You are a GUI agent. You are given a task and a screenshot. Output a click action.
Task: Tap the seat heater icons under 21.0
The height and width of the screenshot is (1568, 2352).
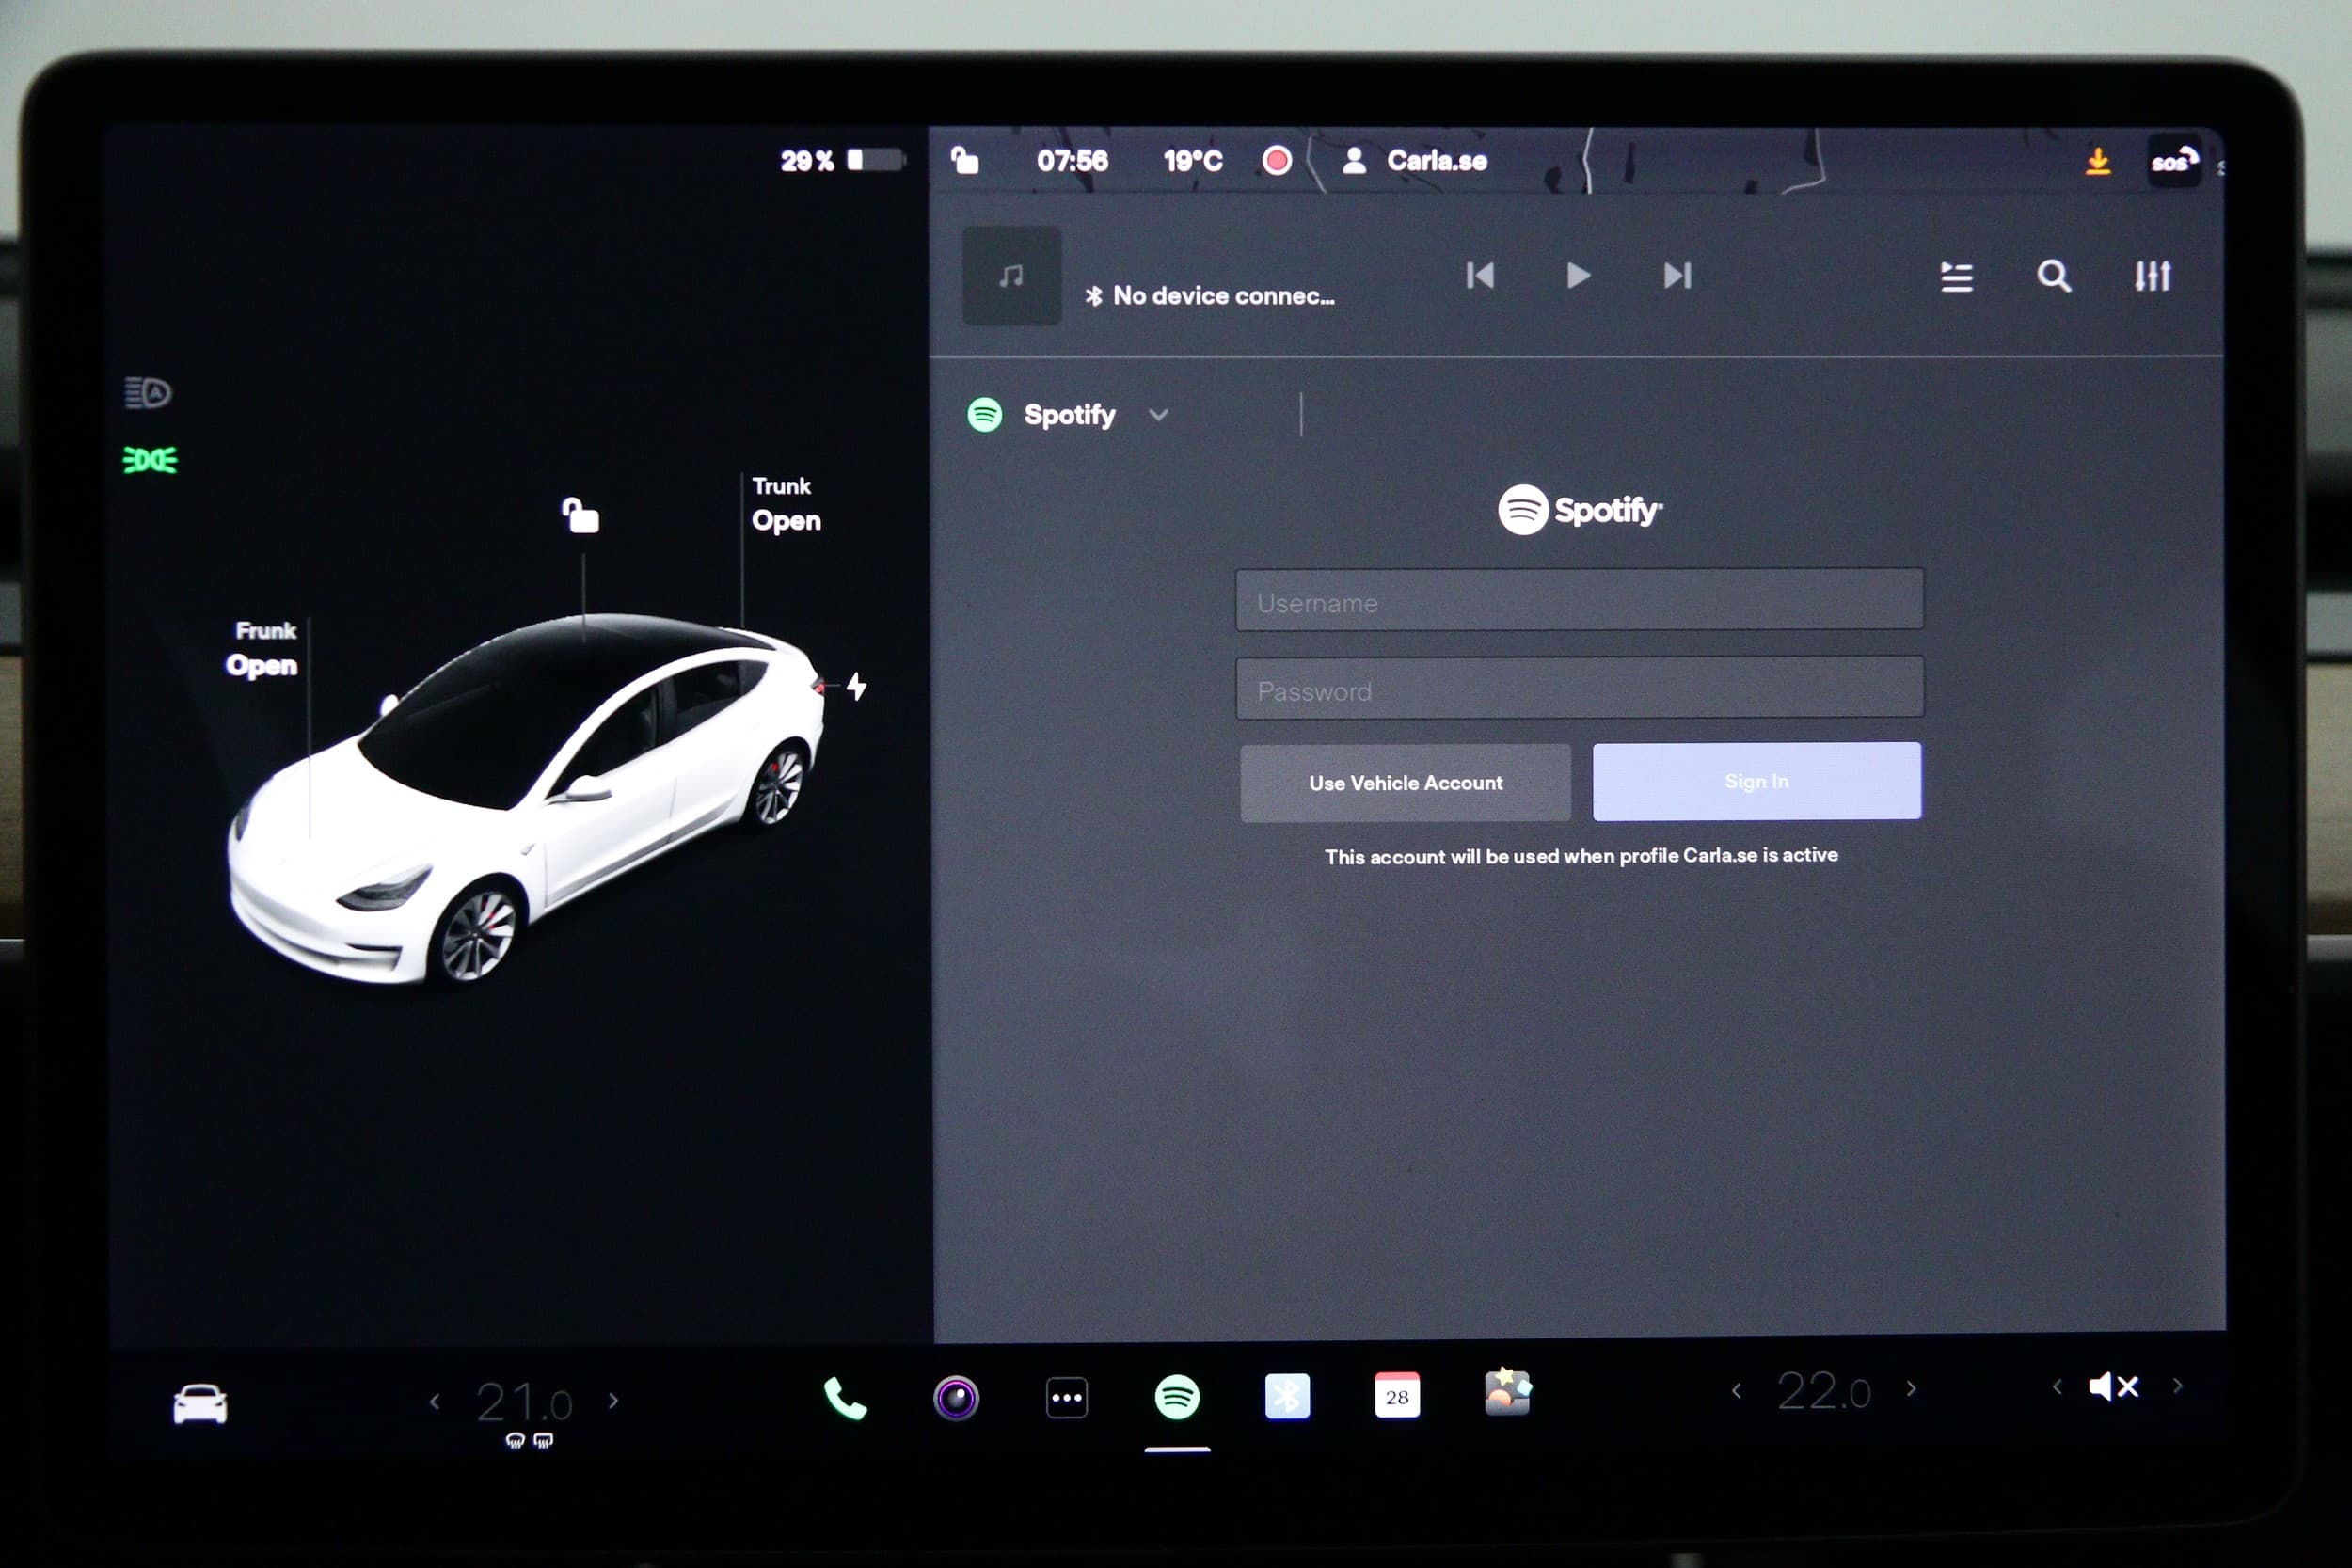(529, 1440)
